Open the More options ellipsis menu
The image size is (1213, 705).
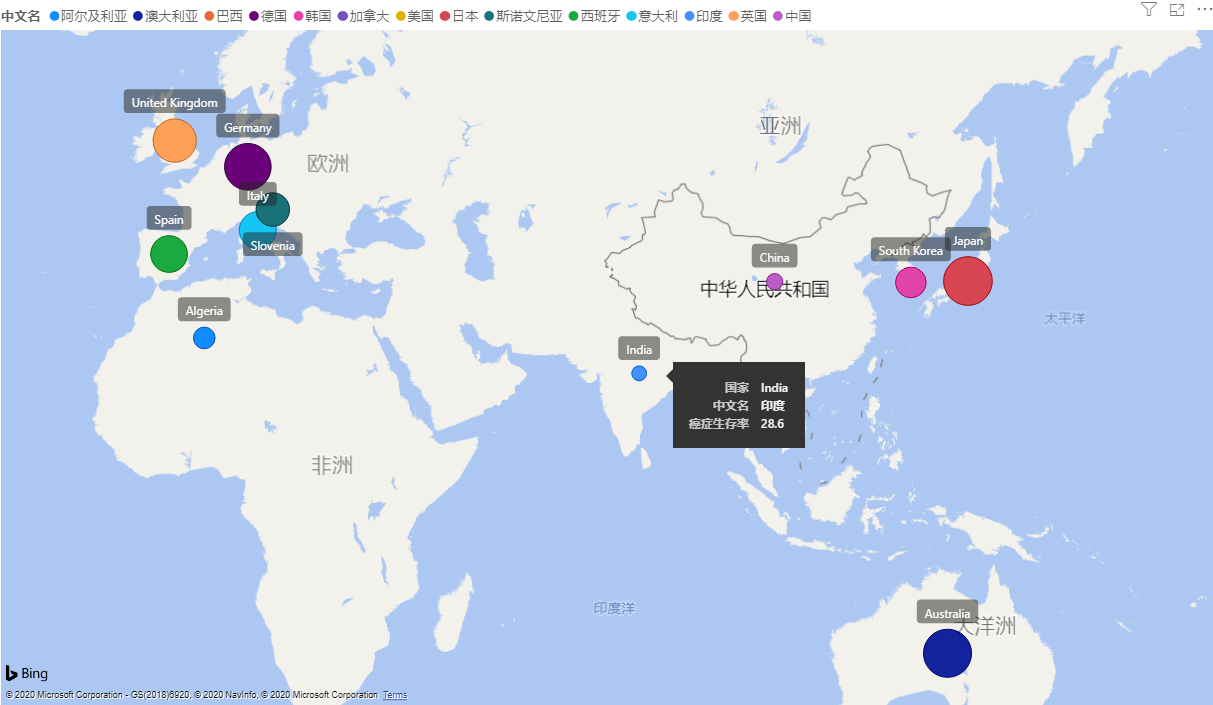click(1203, 9)
